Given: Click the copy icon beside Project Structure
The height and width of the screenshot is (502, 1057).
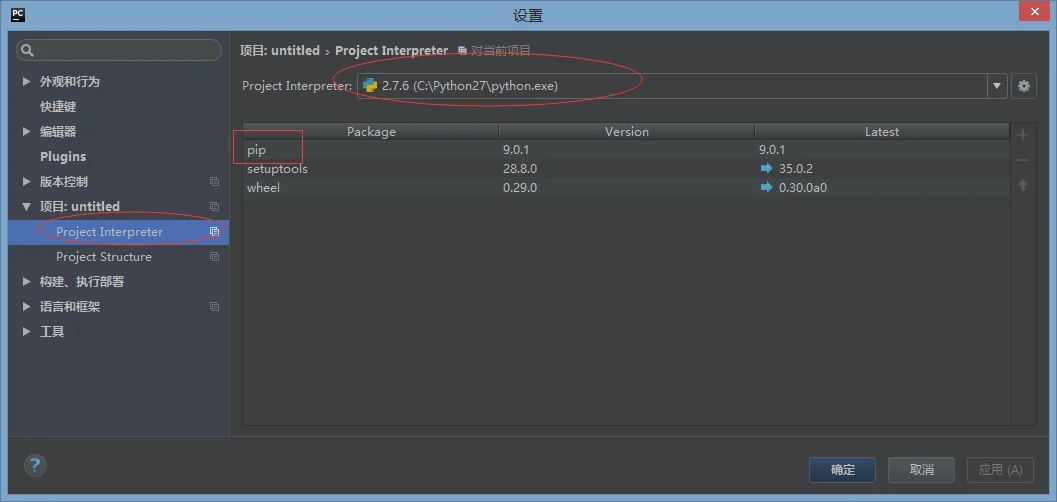Looking at the screenshot, I should tap(214, 257).
